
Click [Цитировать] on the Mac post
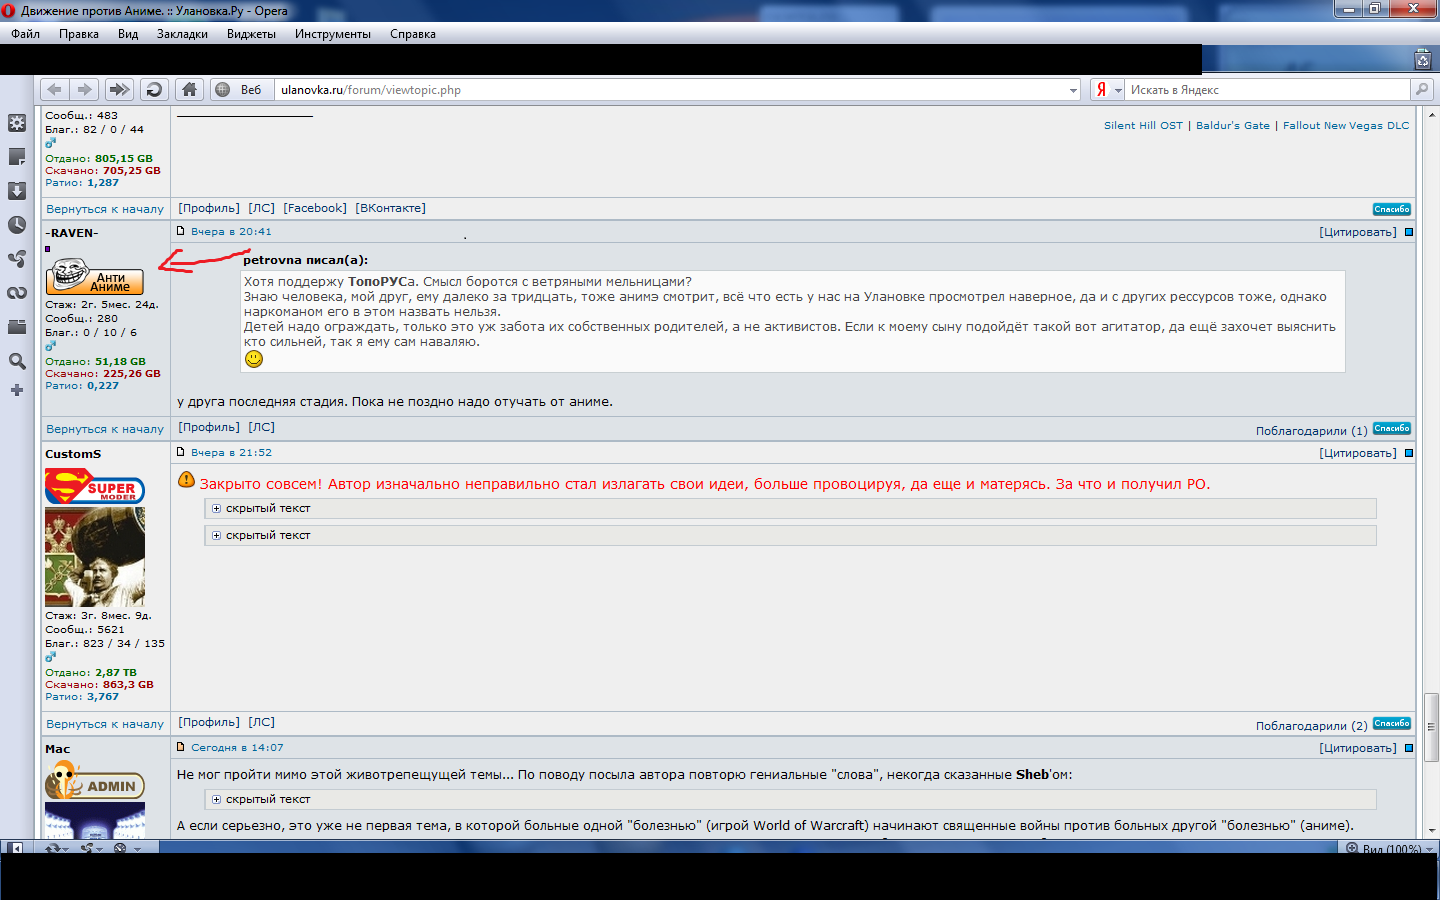(x=1358, y=748)
